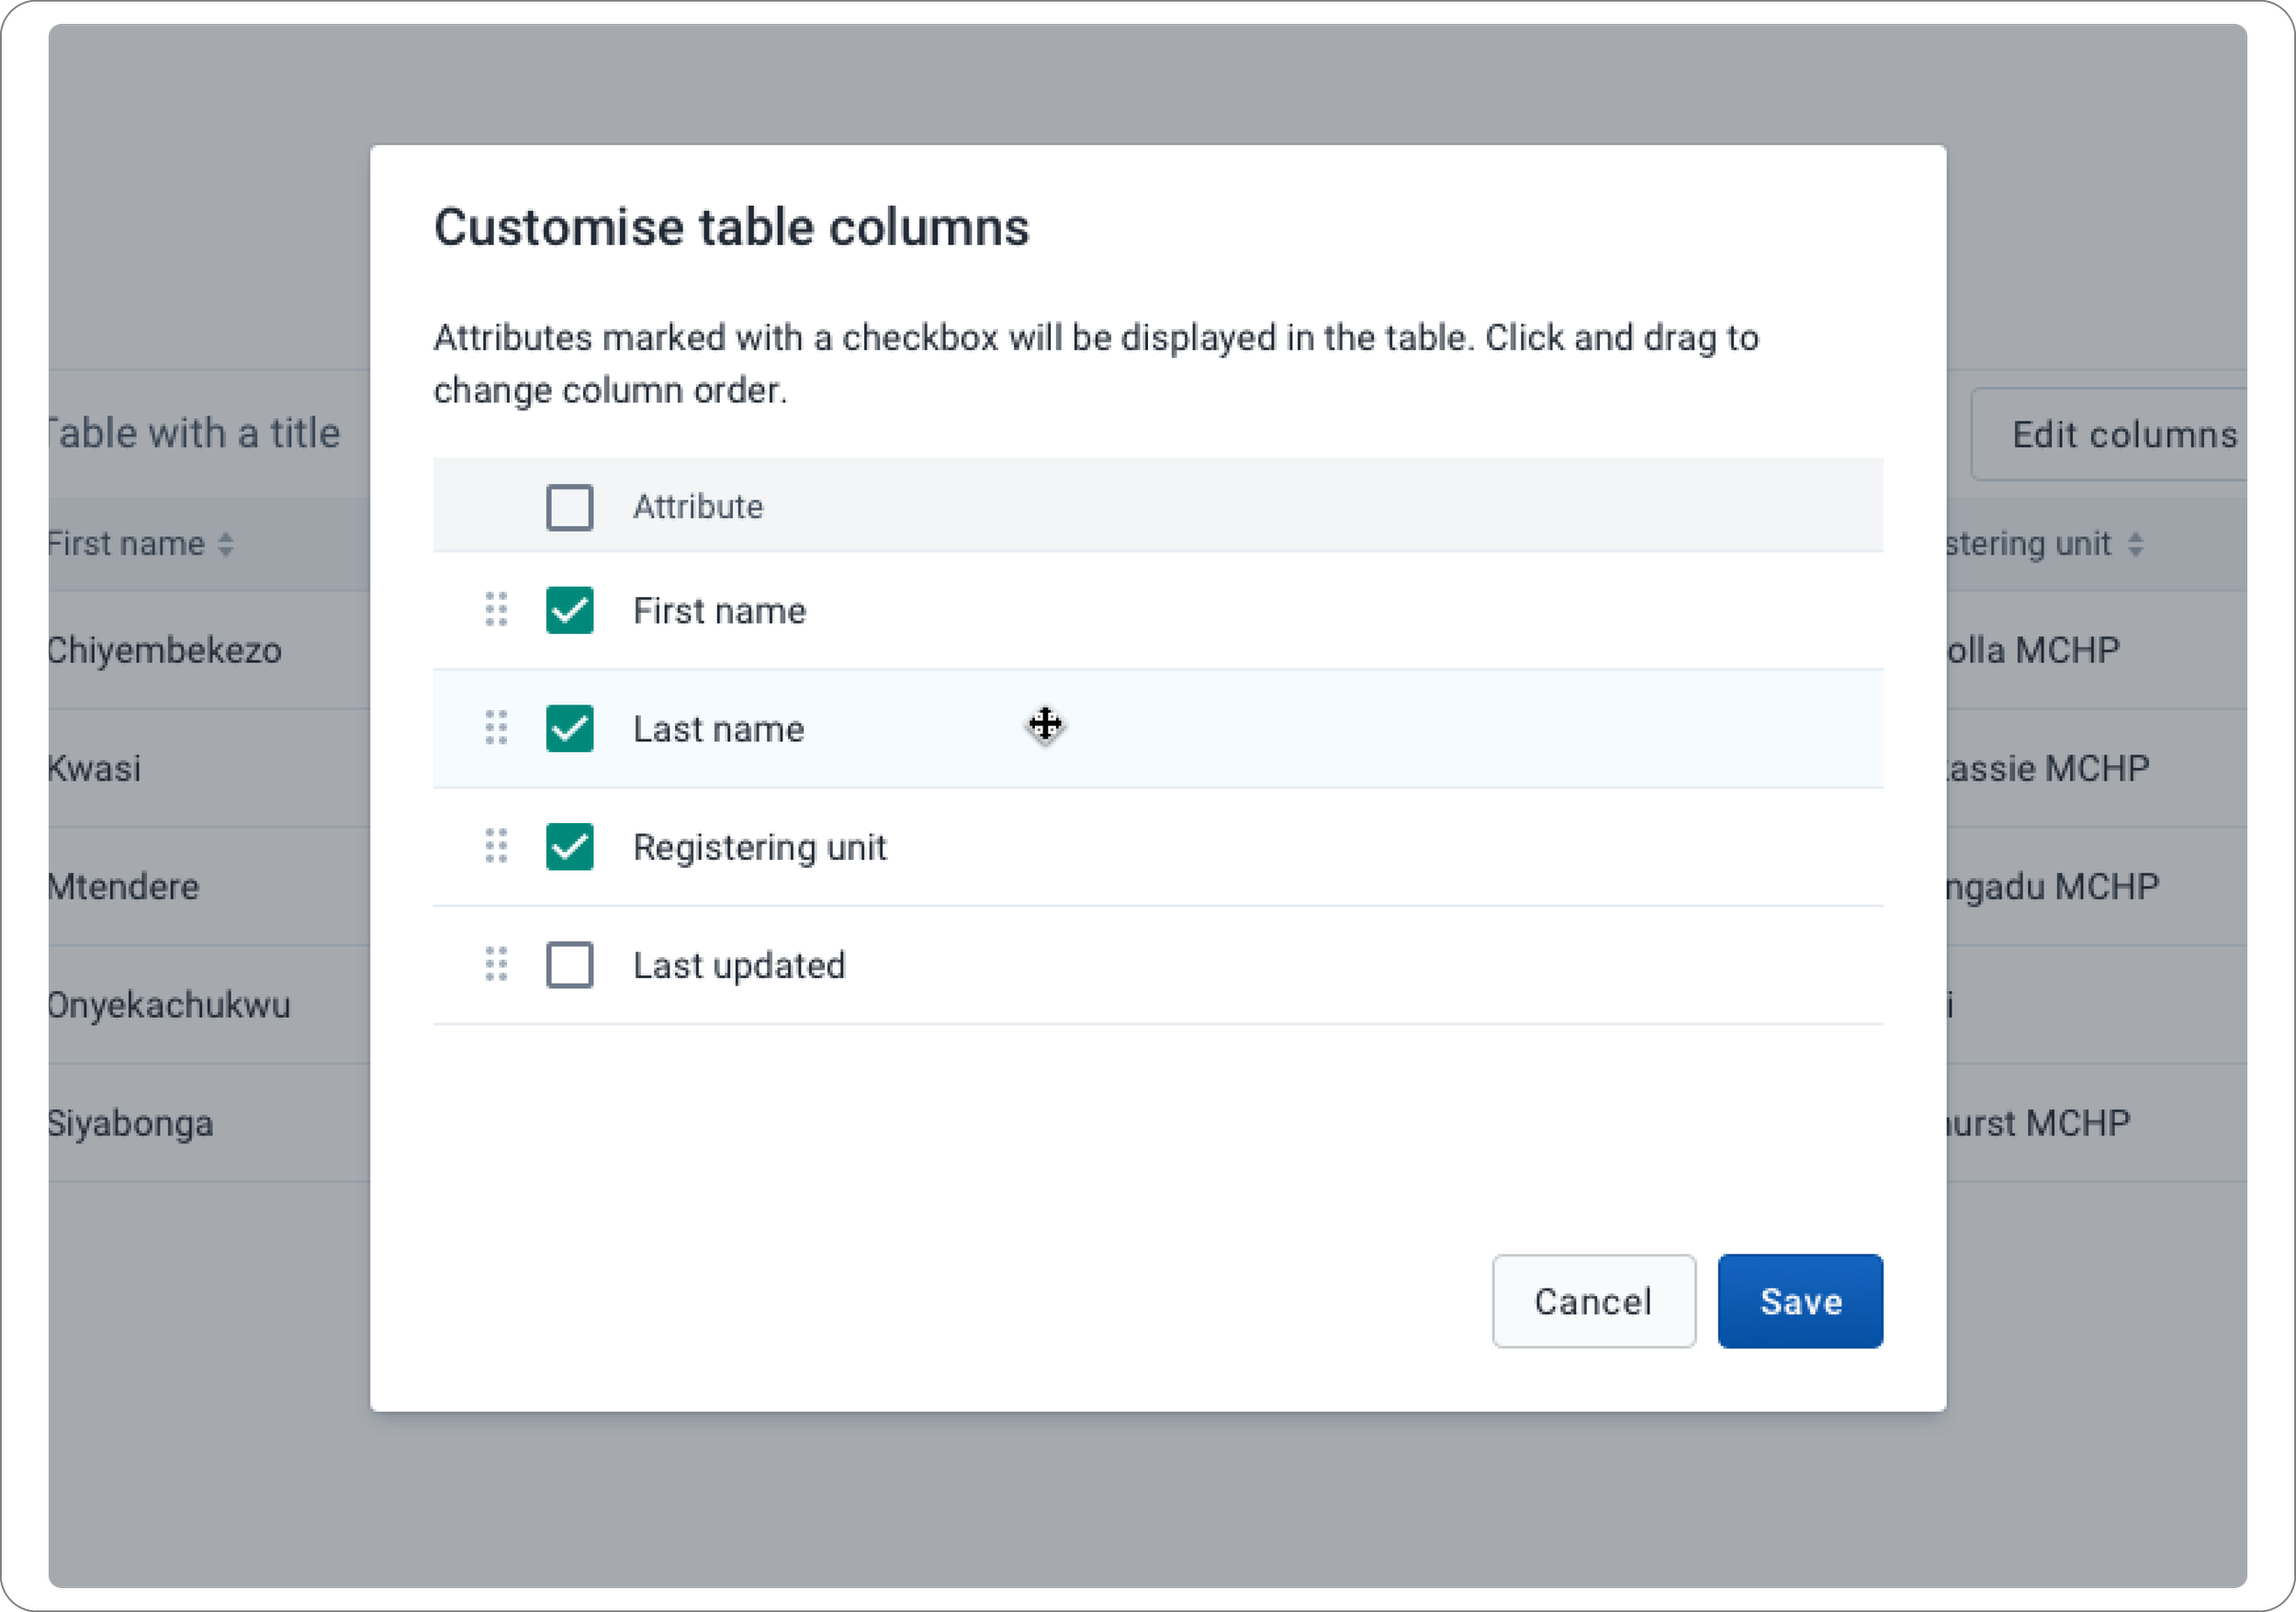2296x1612 pixels.
Task: Enable the Last updated checkbox
Action: 569,965
